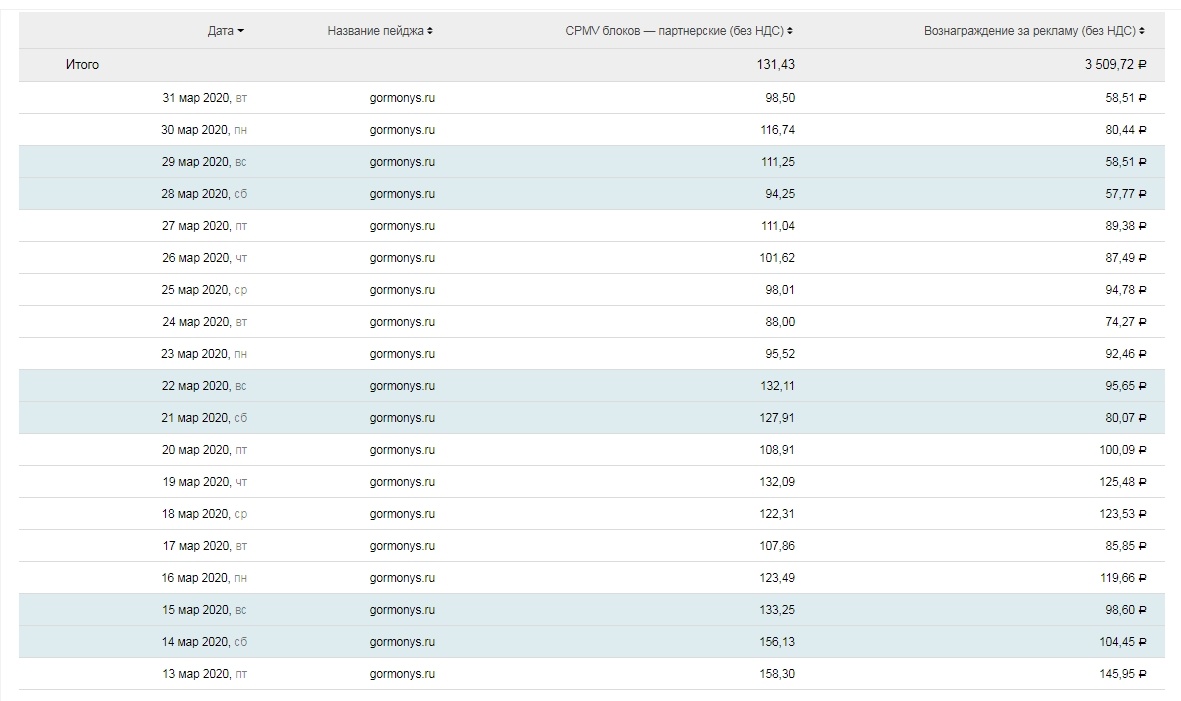Click the sort arrow next to Дата

click(x=241, y=31)
